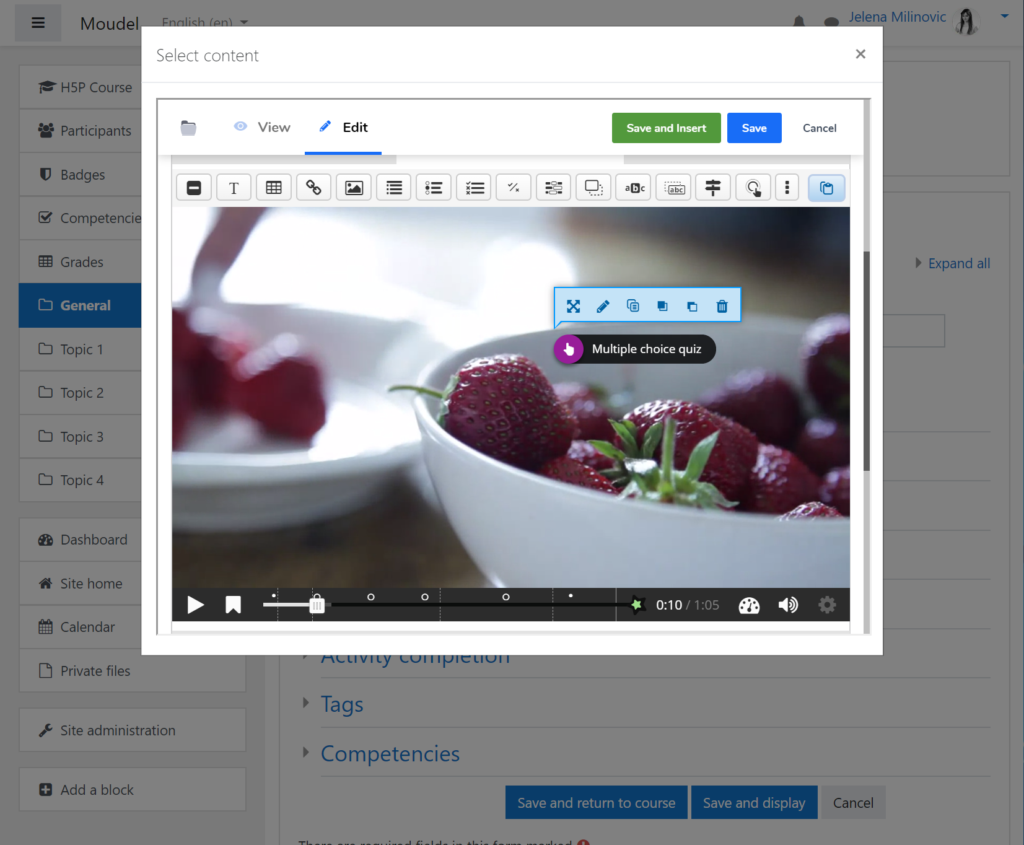Delete the Multiple choice quiz interaction
This screenshot has height=845, width=1024.
pos(722,307)
